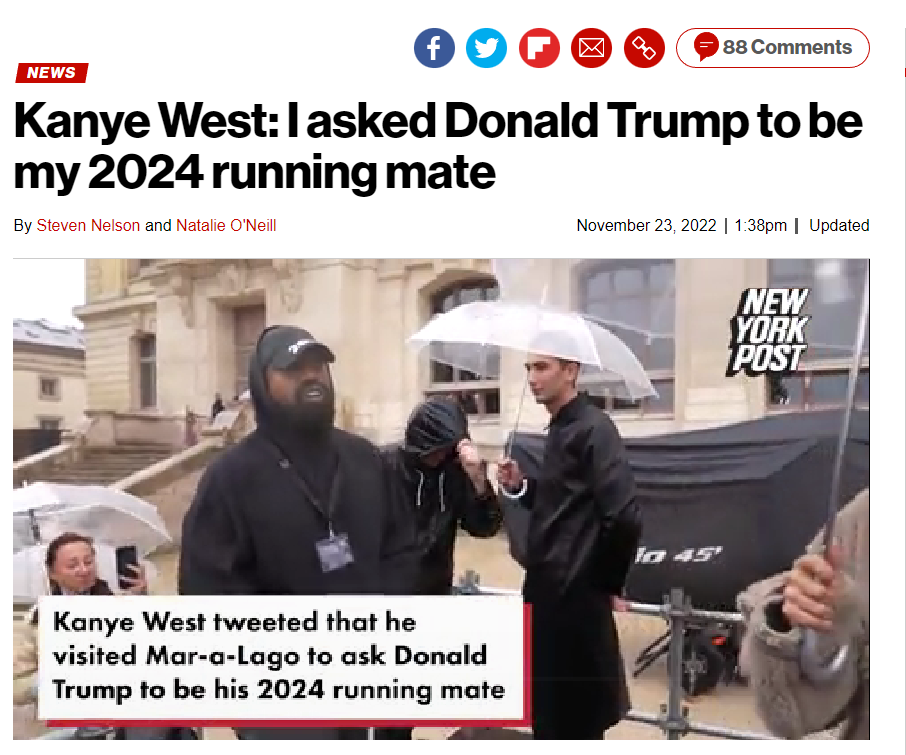This screenshot has width=906, height=755.
Task: Play the Kanye West video thumbnail
Action: [x=441, y=499]
